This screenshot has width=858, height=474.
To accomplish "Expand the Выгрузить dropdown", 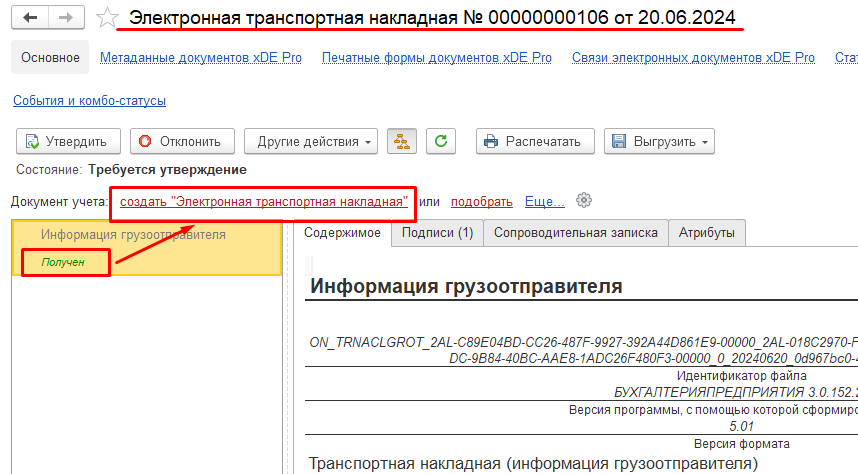I will 659,141.
